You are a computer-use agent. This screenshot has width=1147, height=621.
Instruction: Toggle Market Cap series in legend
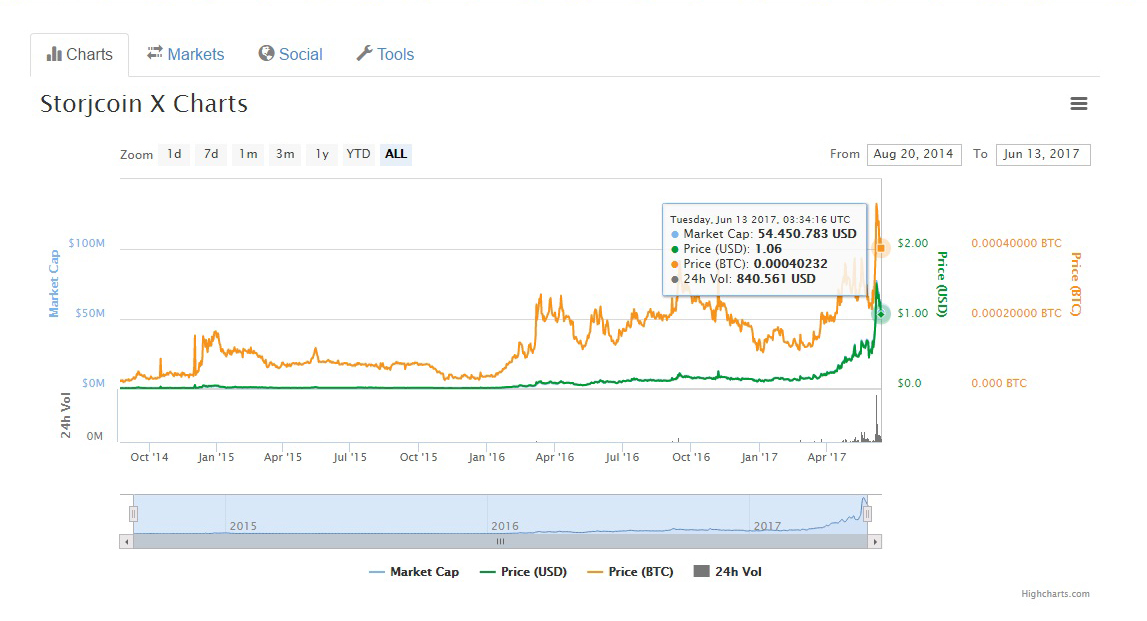point(414,572)
